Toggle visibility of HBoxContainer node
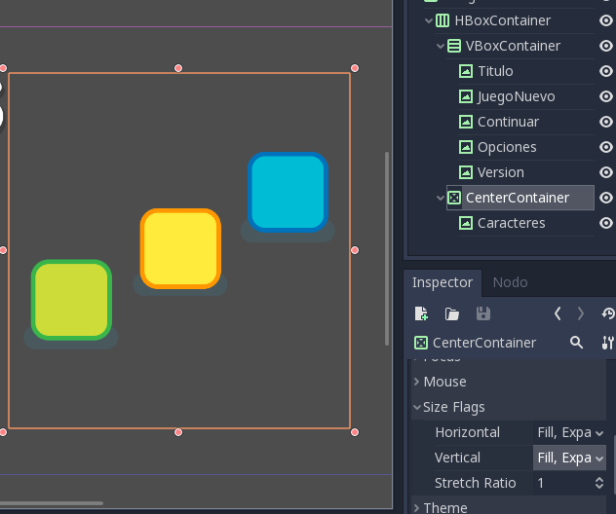Image resolution: width=616 pixels, height=514 pixels. tap(606, 20)
